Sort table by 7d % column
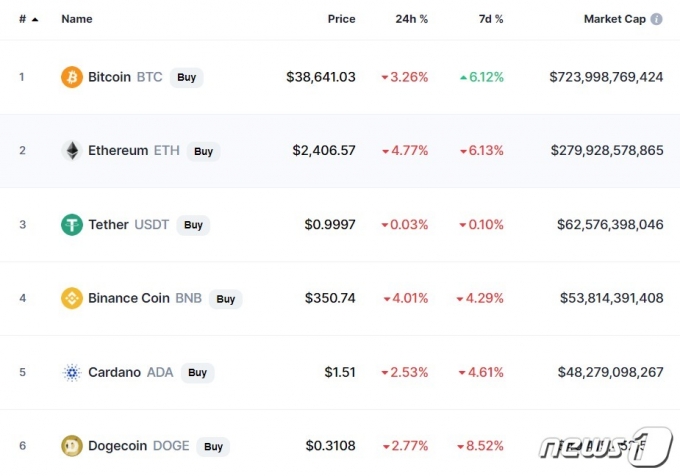The height and width of the screenshot is (476, 680). (491, 19)
